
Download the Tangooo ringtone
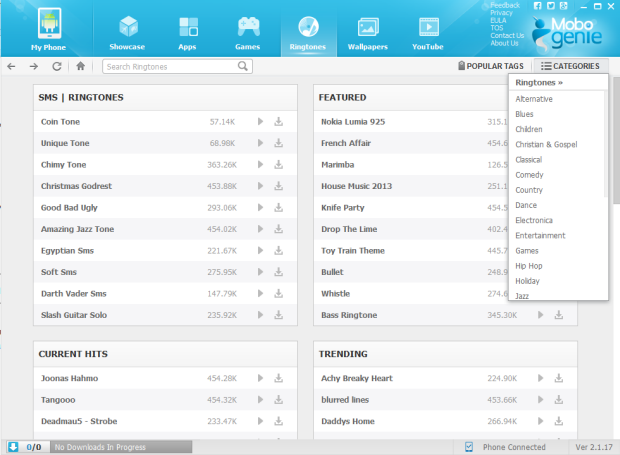[279, 400]
